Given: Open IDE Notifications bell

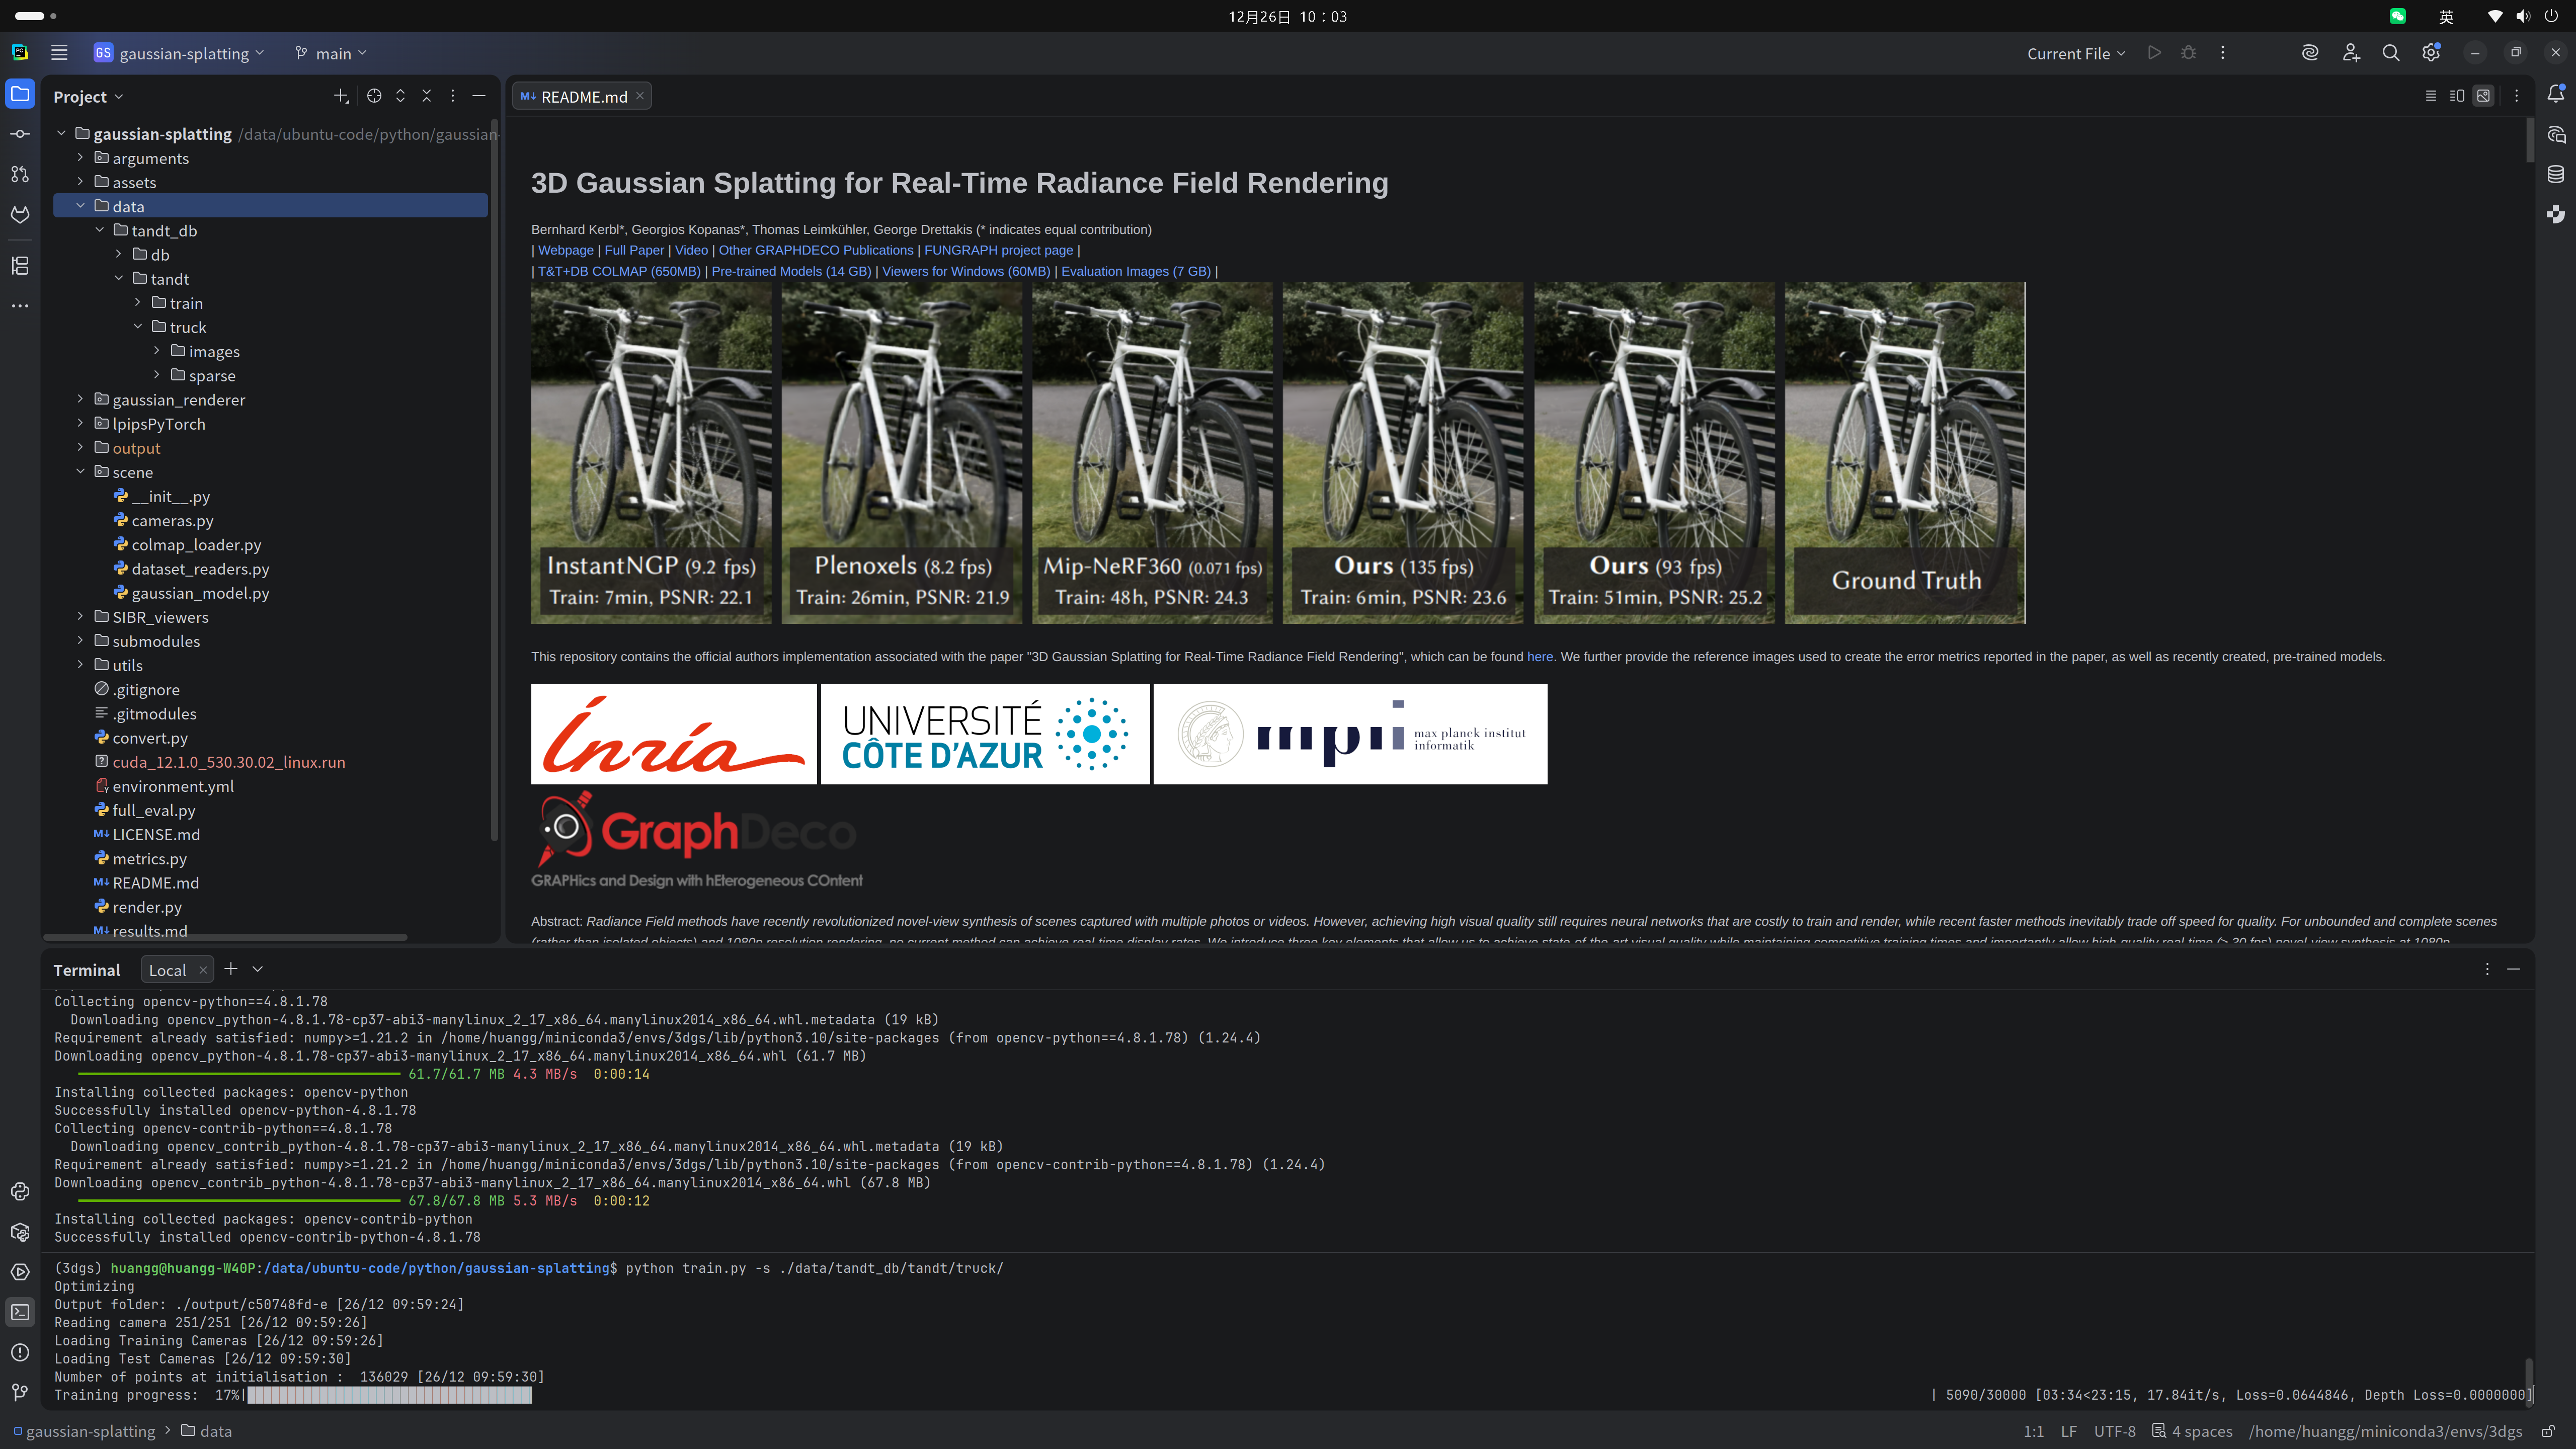Looking at the screenshot, I should (x=2555, y=94).
